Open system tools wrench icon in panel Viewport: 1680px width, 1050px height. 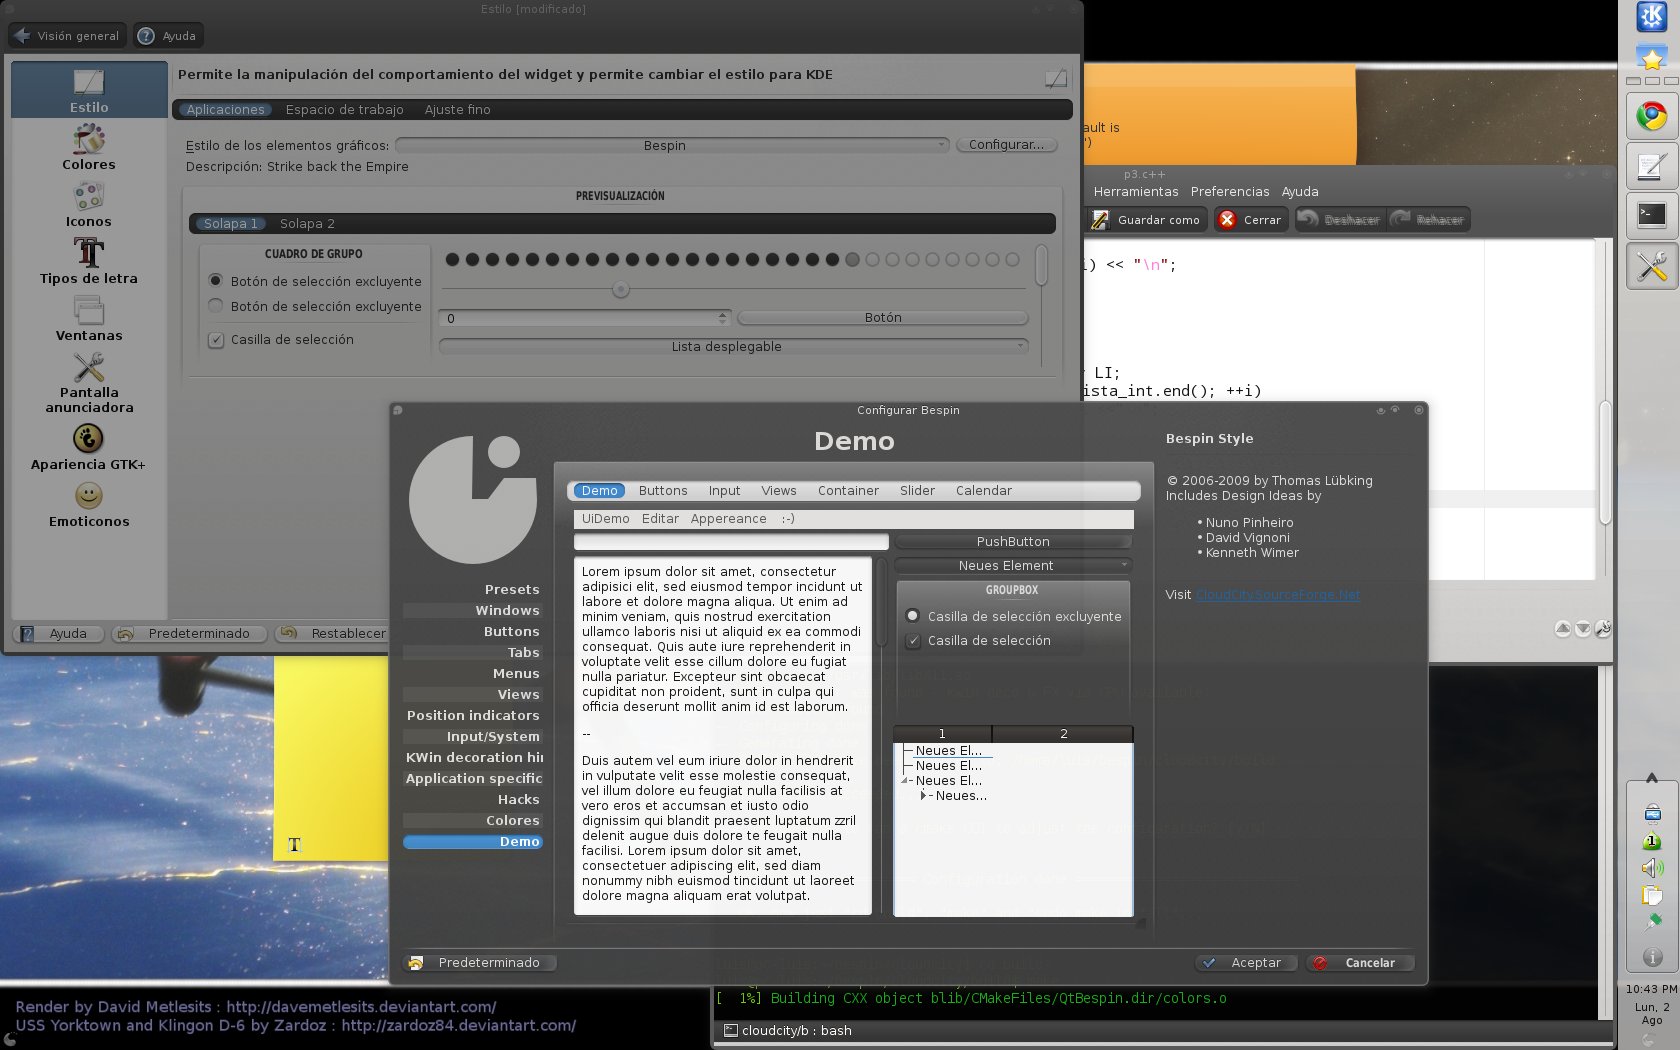(1651, 265)
